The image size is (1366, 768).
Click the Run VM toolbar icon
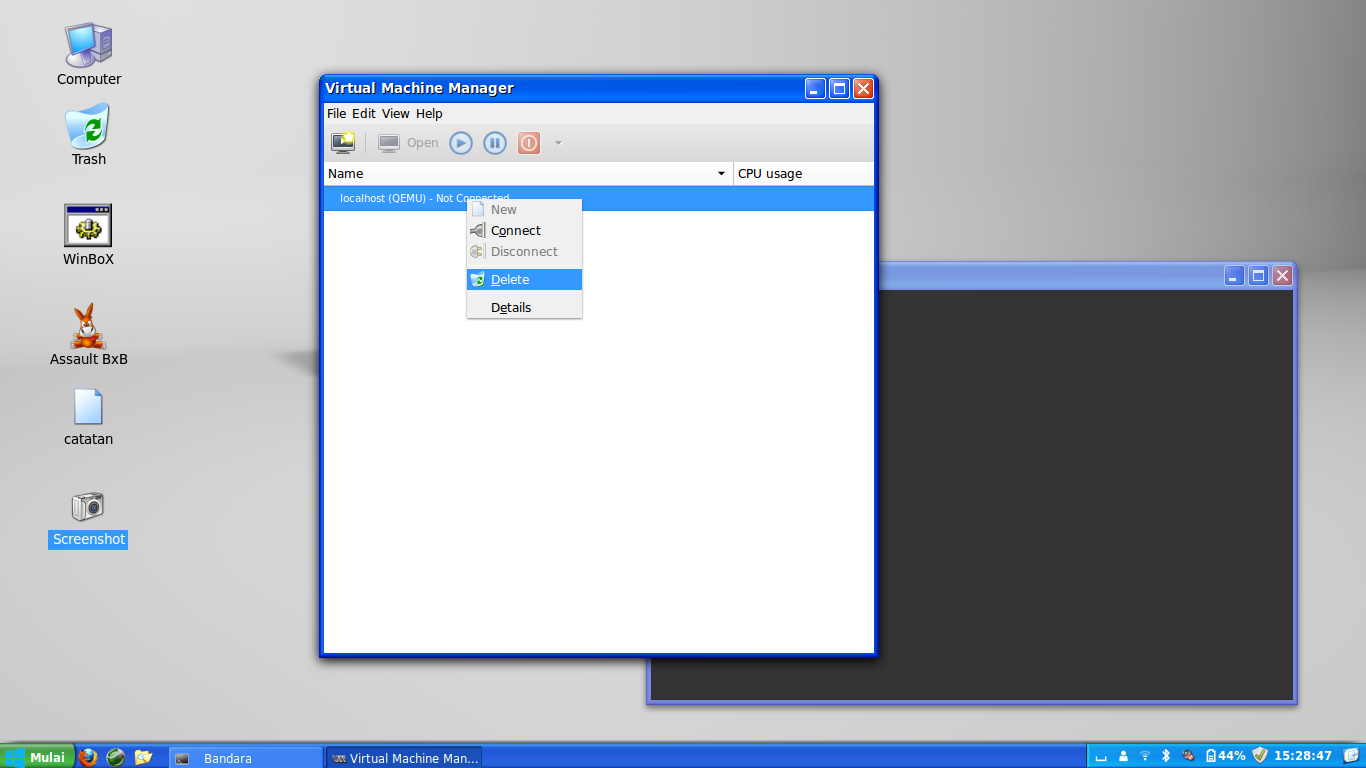(460, 142)
